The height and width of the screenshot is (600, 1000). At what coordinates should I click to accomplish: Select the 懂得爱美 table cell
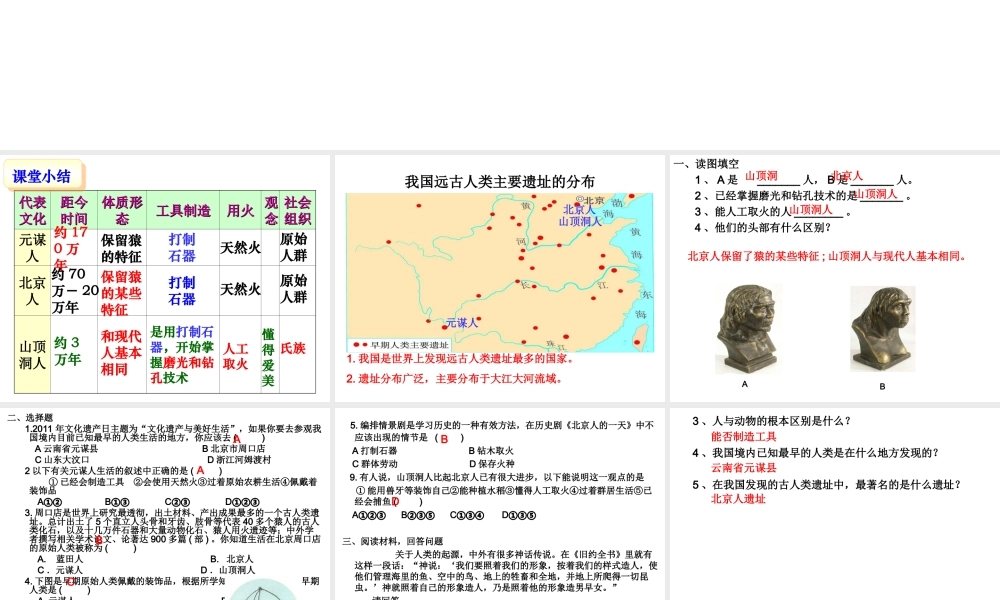tap(268, 357)
